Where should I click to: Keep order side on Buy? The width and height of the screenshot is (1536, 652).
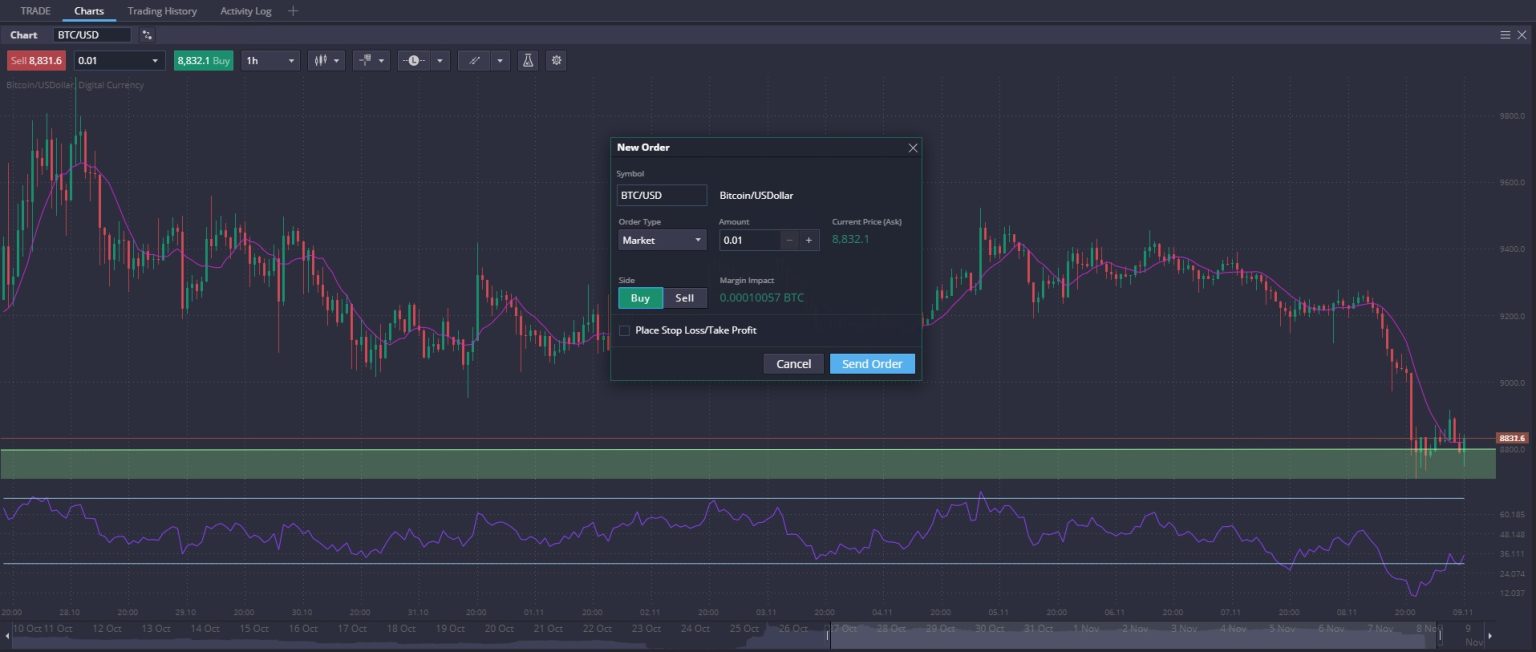tap(640, 297)
